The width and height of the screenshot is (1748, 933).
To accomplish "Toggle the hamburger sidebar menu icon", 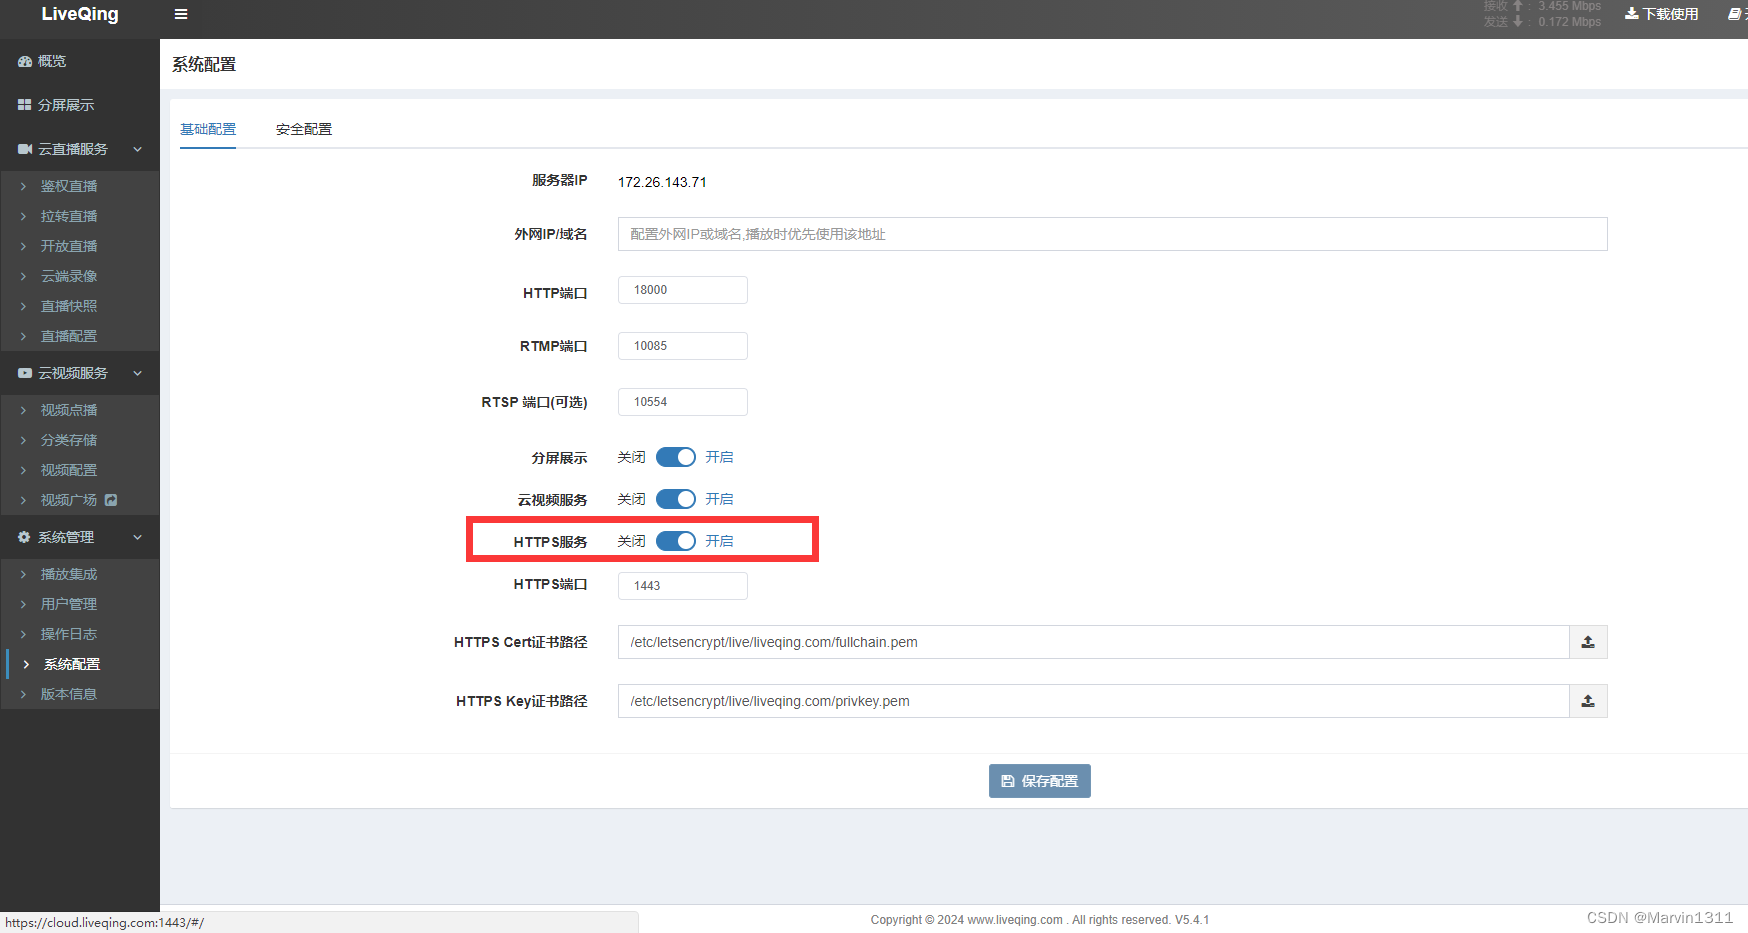I will [181, 14].
